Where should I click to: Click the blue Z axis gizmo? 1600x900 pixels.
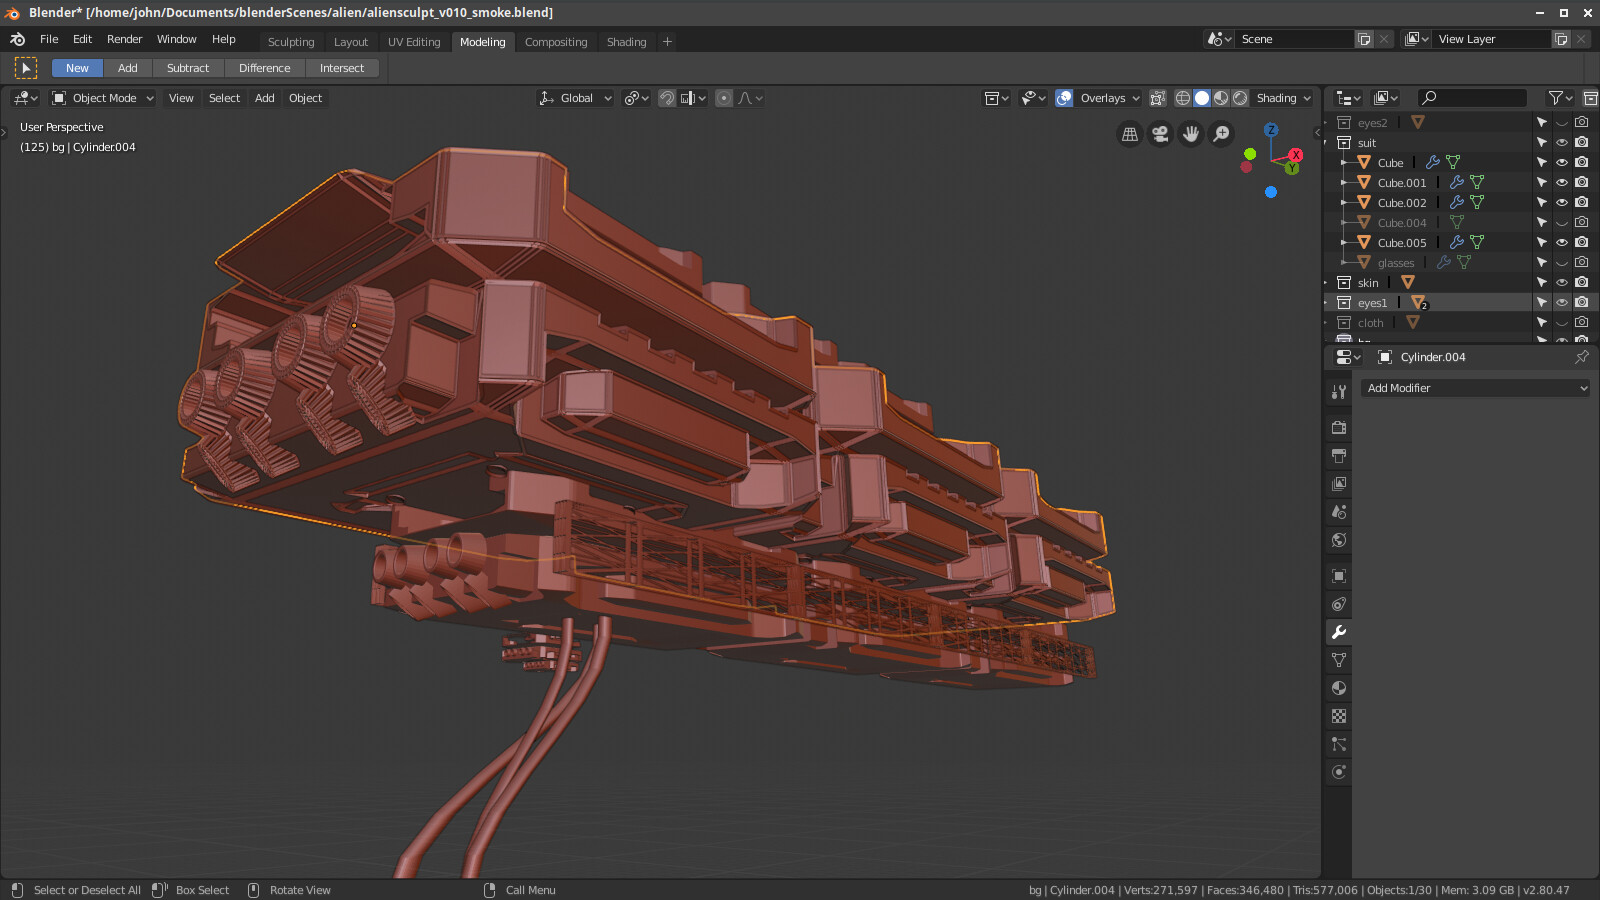click(x=1271, y=130)
